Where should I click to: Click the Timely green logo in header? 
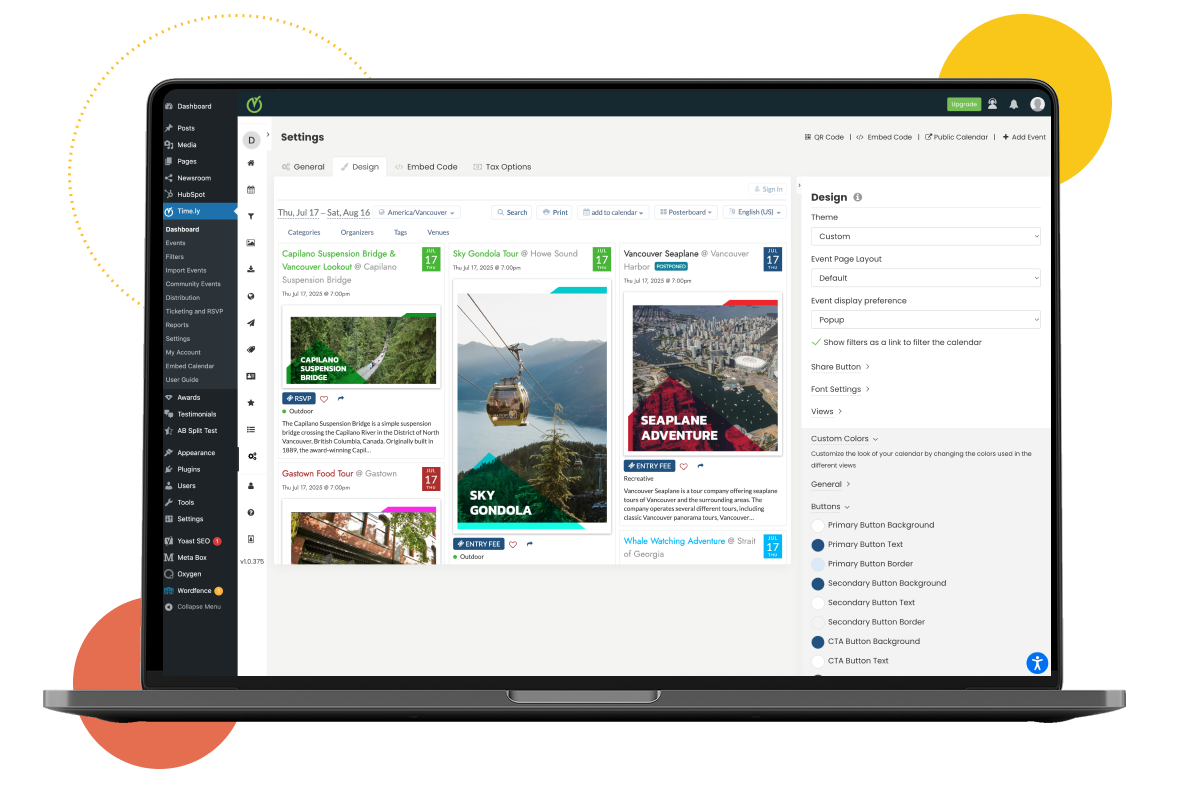click(x=255, y=104)
